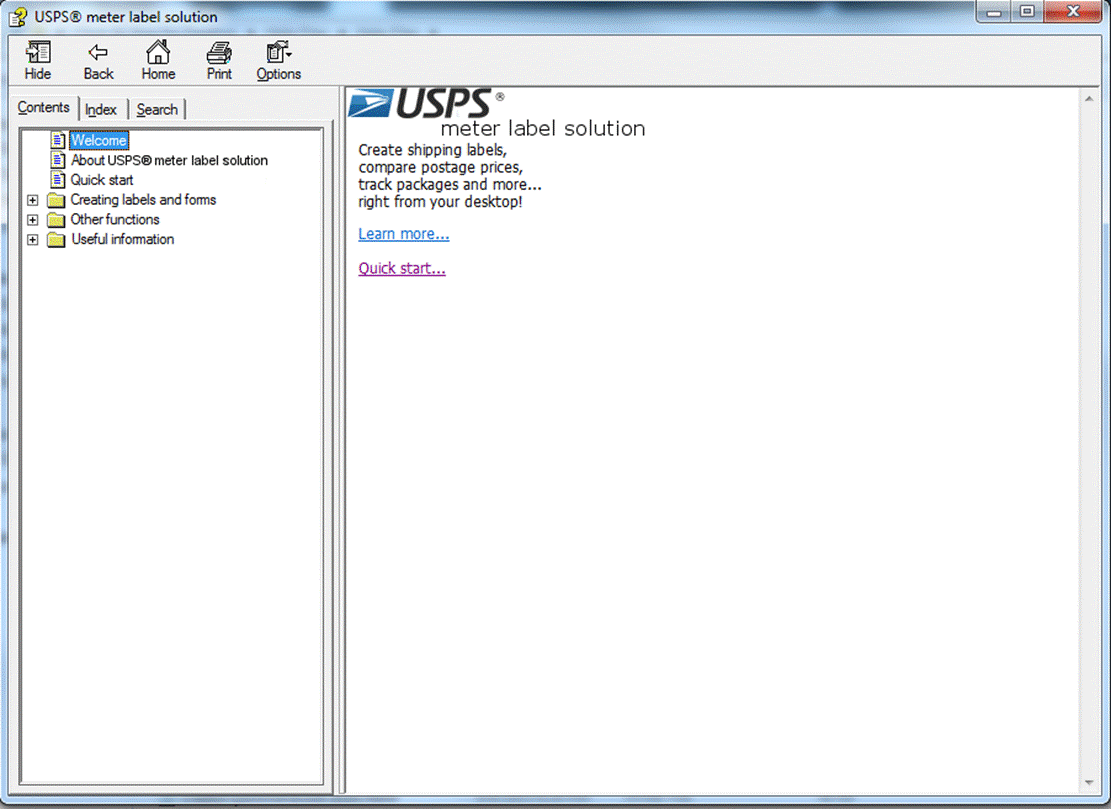This screenshot has height=809, width=1111.
Task: Switch to the Index tab
Action: click(x=101, y=110)
